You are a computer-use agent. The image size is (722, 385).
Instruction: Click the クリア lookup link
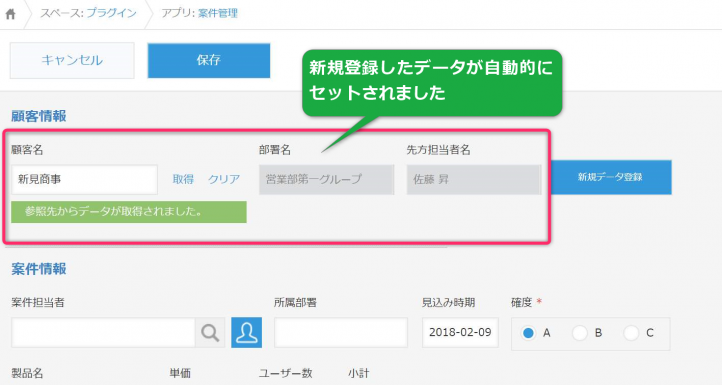224,179
